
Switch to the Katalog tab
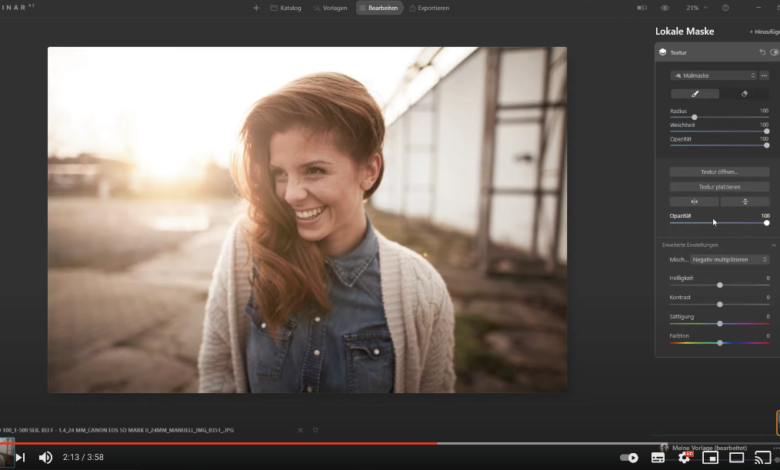pos(285,8)
